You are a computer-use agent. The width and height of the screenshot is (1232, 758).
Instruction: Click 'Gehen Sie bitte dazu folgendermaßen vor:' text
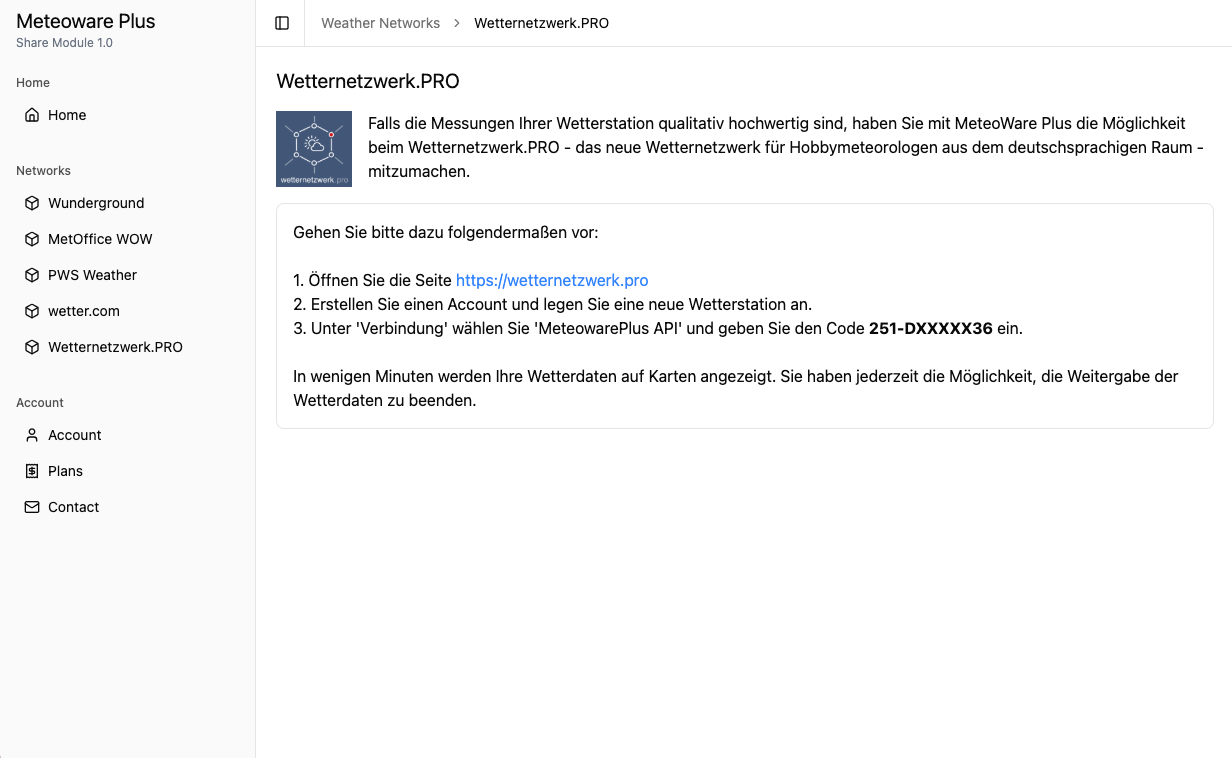446,233
